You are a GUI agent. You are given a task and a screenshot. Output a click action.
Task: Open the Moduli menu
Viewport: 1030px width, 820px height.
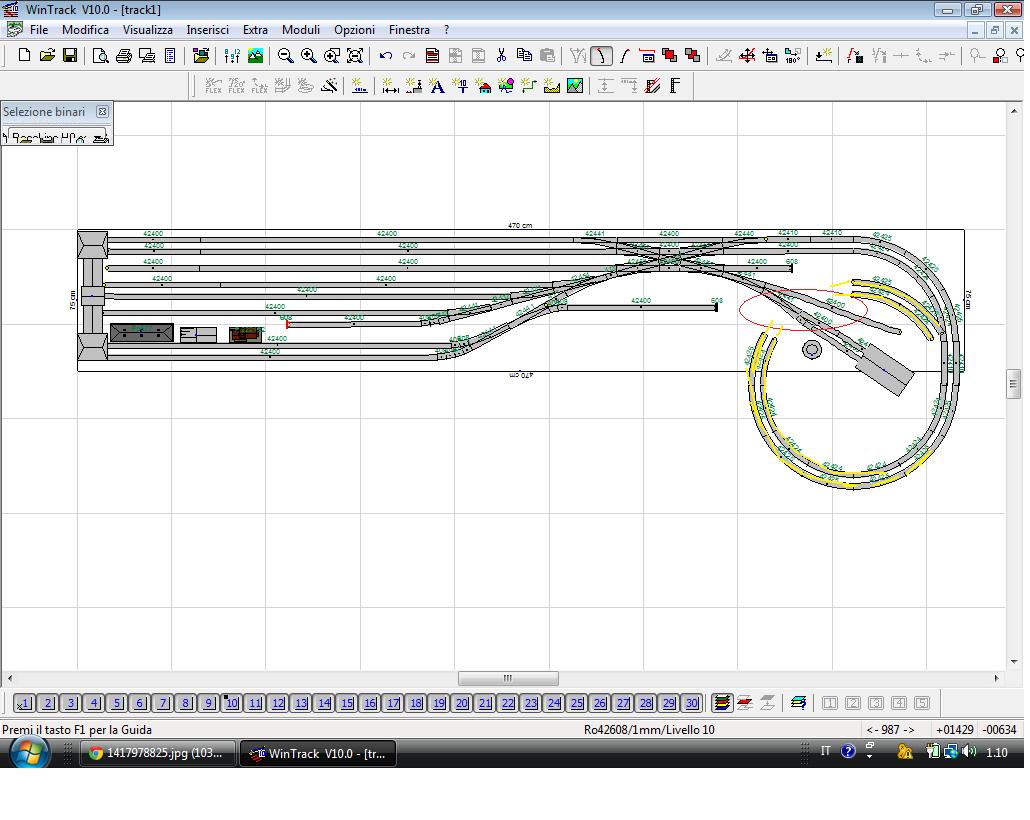301,30
